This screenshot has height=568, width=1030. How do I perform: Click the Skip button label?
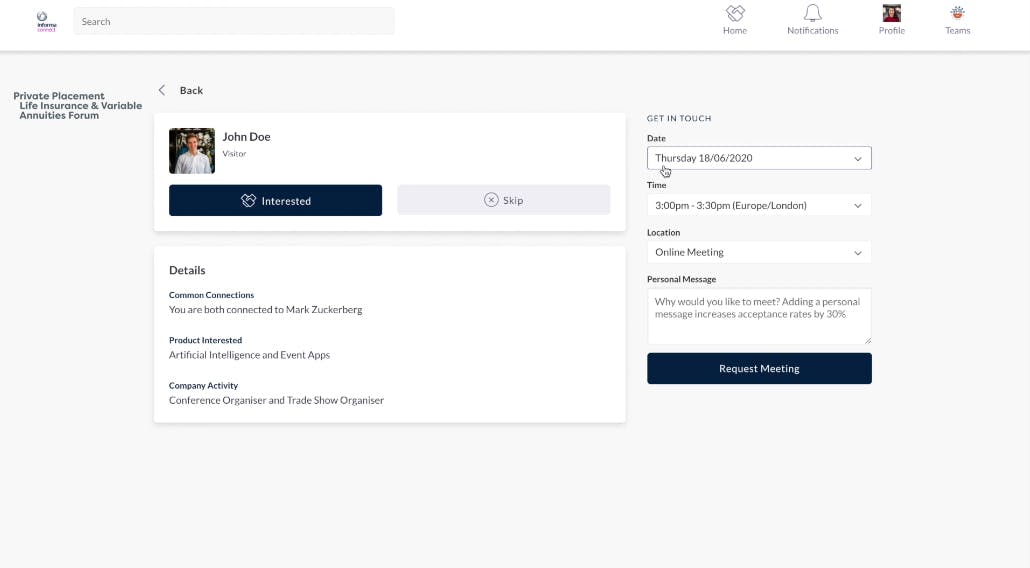tap(513, 200)
